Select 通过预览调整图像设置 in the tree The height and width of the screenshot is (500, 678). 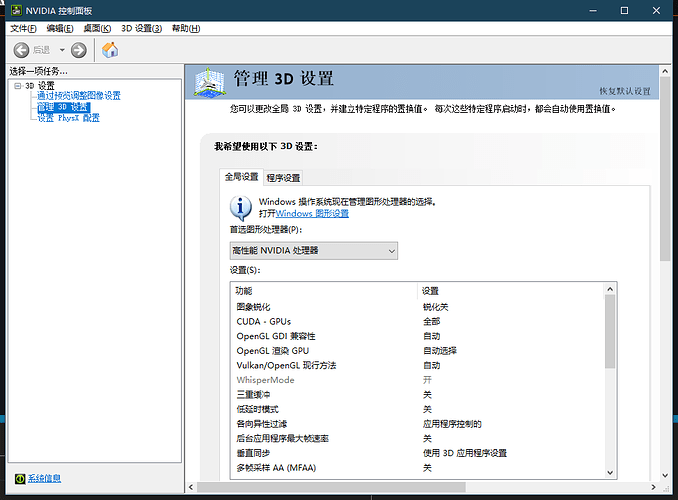pos(79,96)
